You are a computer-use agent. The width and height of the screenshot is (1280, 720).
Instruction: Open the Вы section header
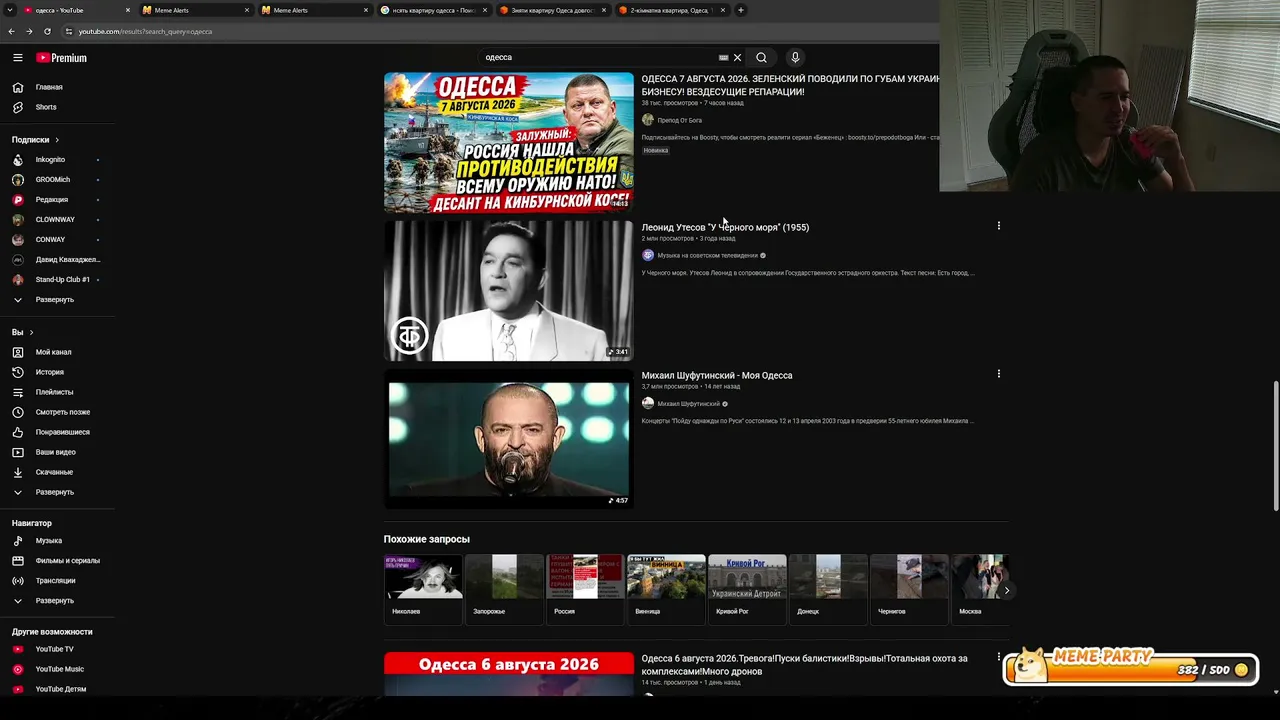tap(23, 332)
